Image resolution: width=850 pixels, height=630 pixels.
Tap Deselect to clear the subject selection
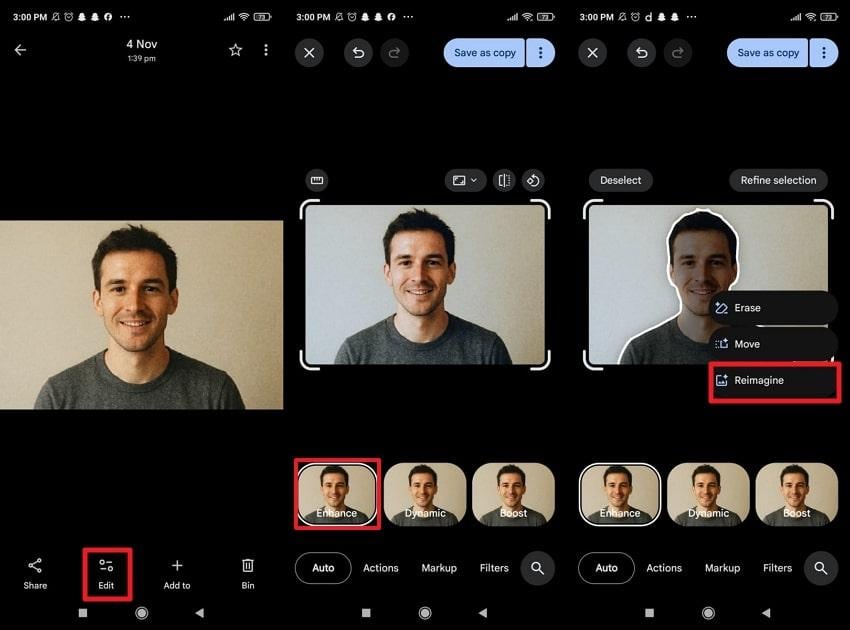[x=620, y=180]
